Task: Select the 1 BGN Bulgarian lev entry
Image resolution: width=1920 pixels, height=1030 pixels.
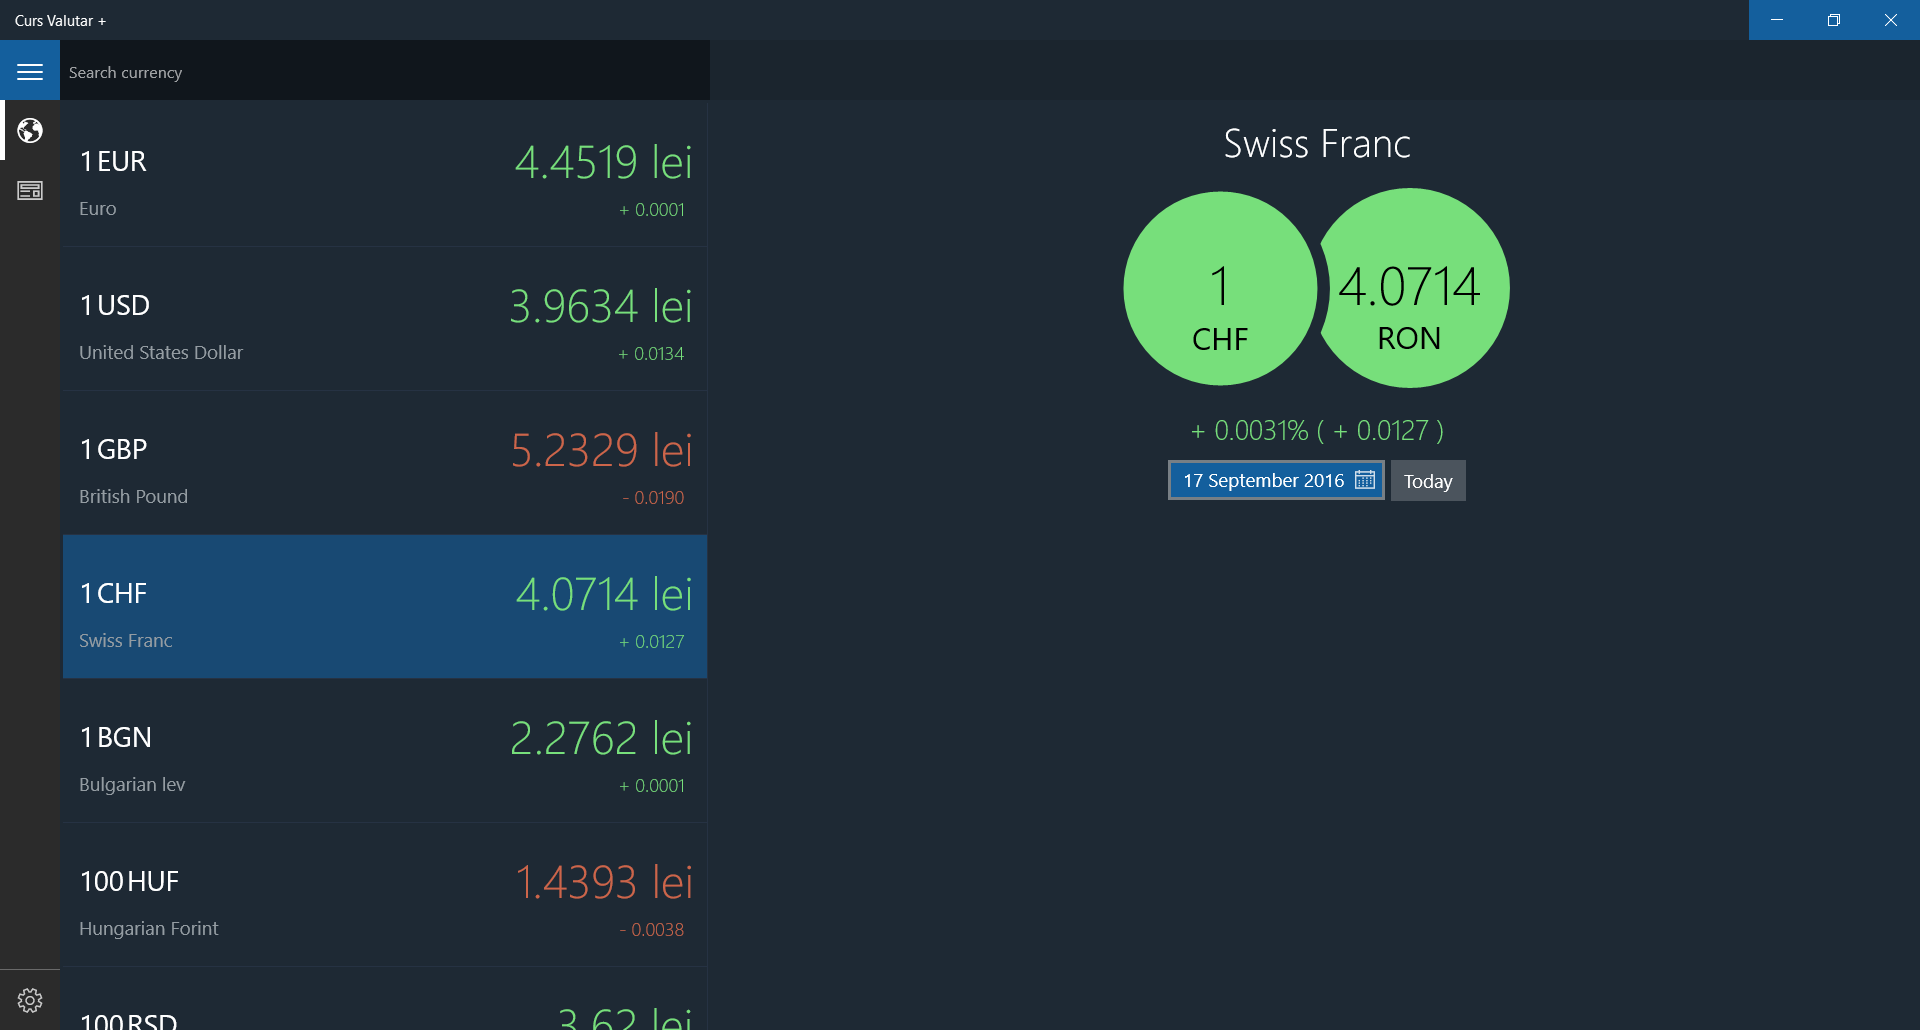Action: pos(385,751)
